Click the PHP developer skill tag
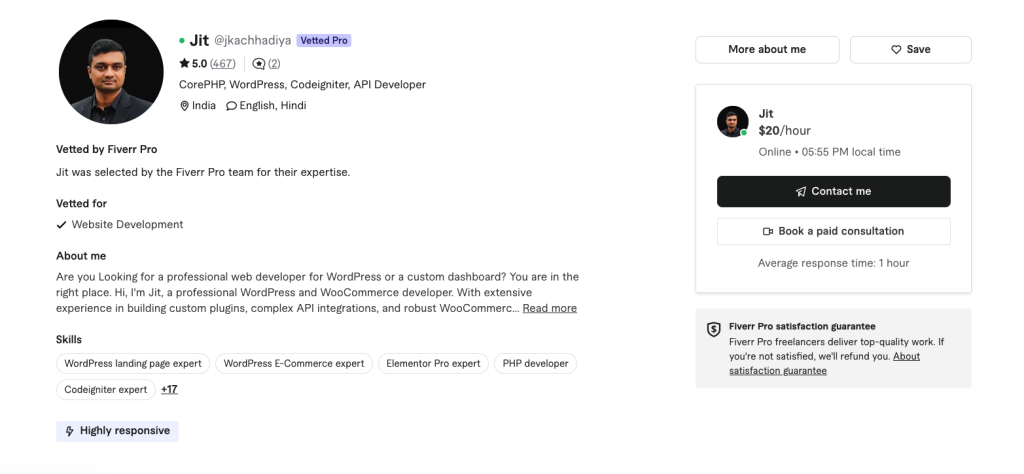This screenshot has width=1024, height=474. (x=535, y=364)
